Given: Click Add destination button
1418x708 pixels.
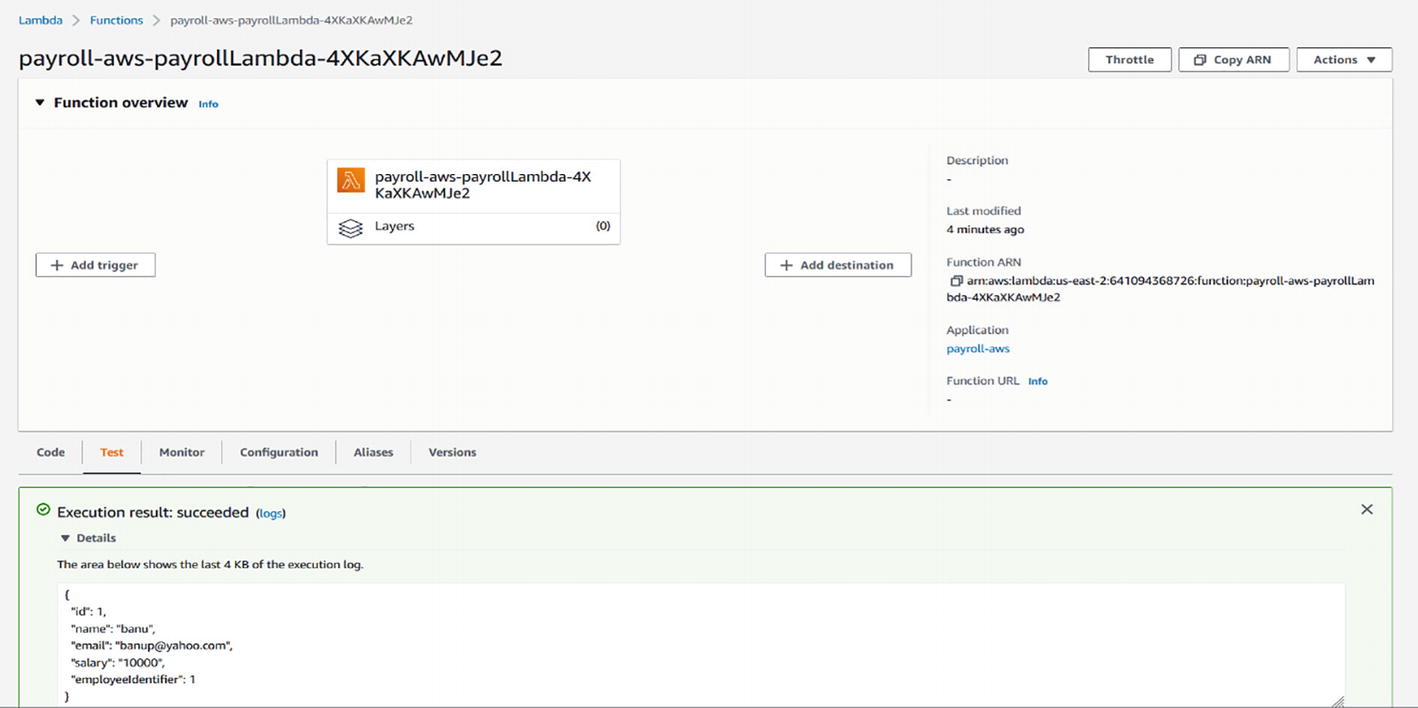Looking at the screenshot, I should (837, 265).
